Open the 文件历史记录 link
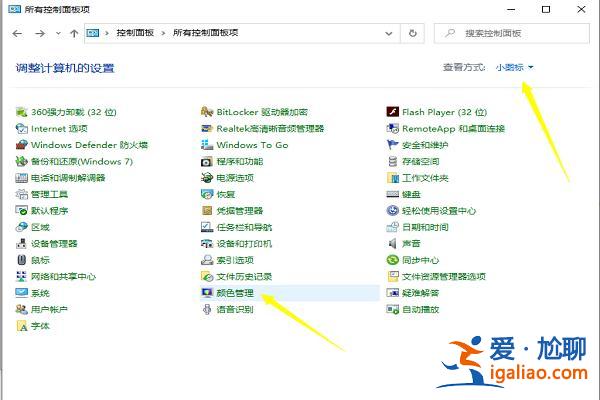600x400 pixels. click(244, 277)
